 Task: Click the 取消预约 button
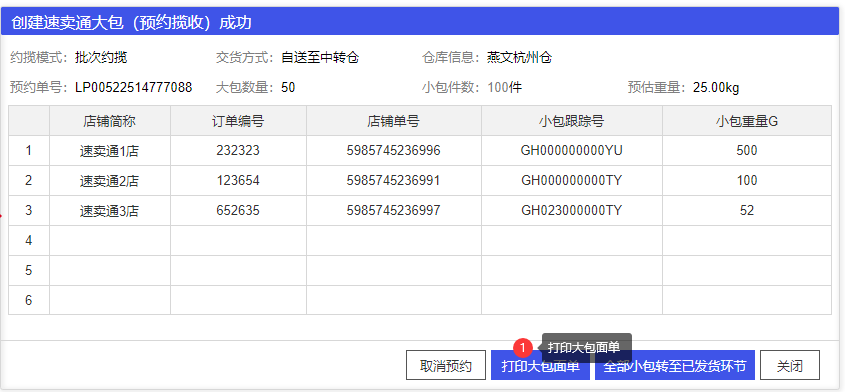coord(446,365)
